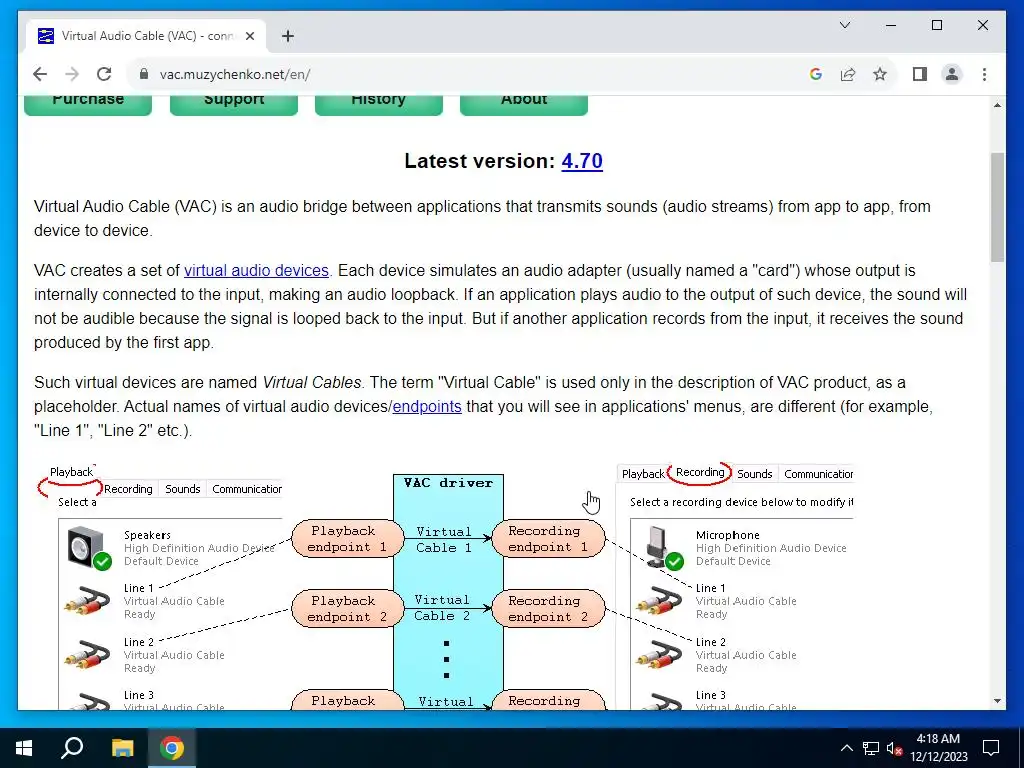Viewport: 1024px width, 768px height.
Task: Click the circled Recording tab in right diagram
Action: [699, 472]
